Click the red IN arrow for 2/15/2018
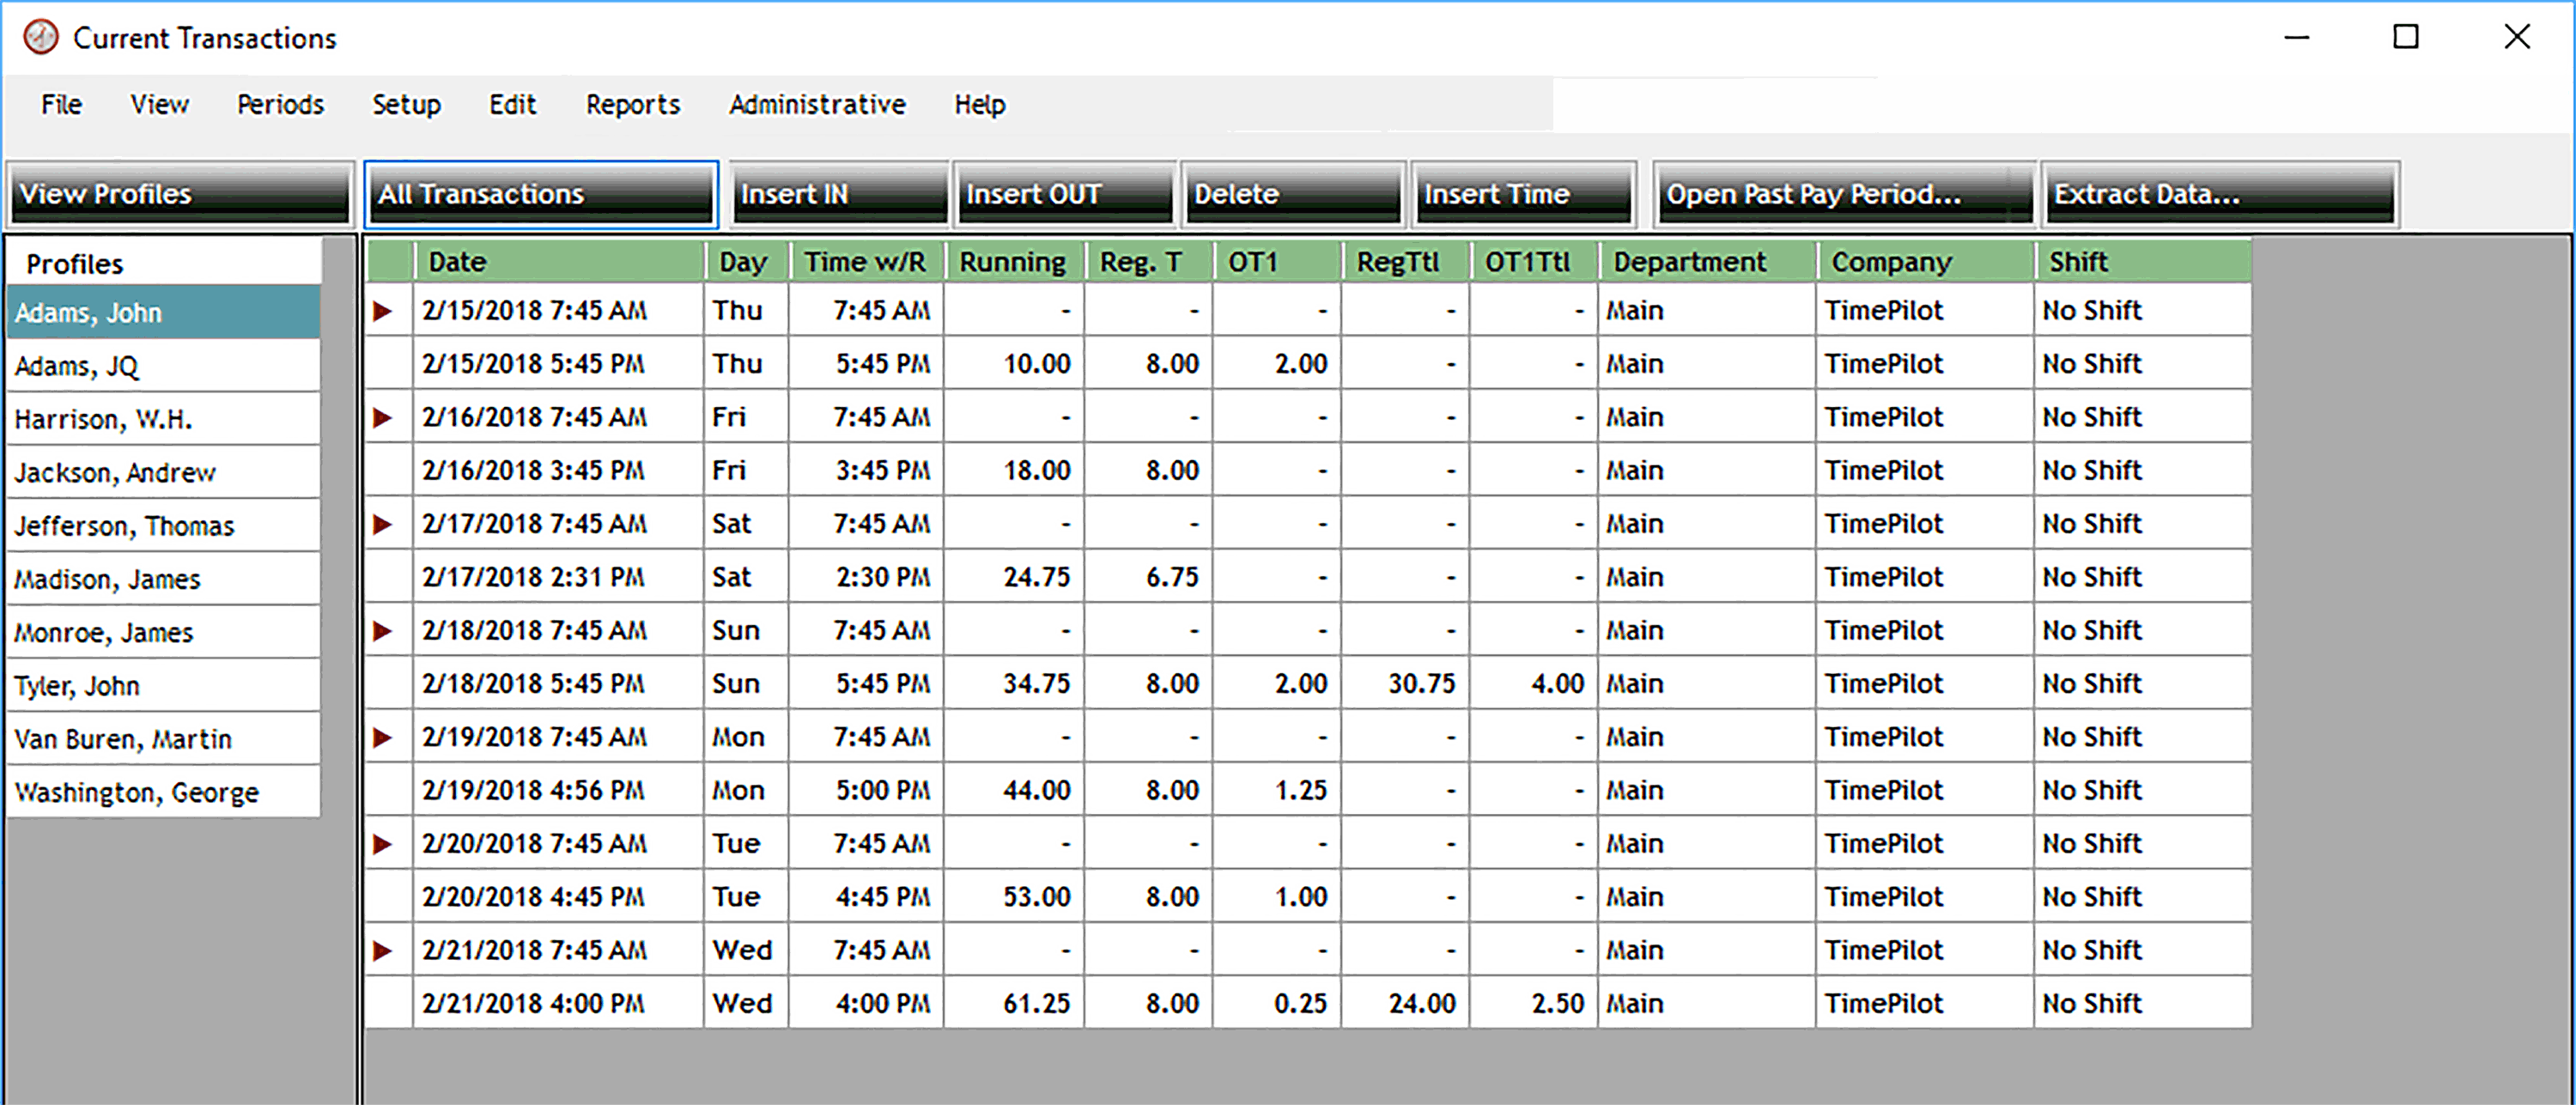2576x1105 pixels. point(382,311)
